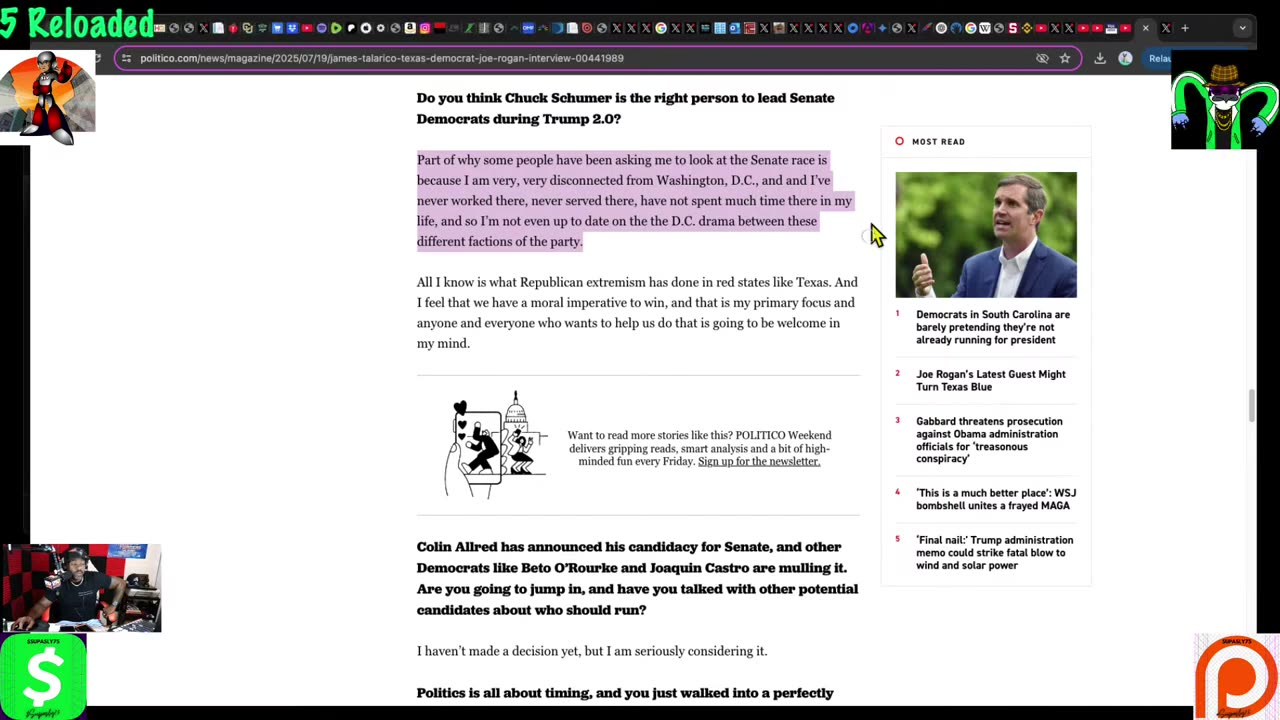Open a new browser tab
The height and width of the screenshot is (720, 1280).
(x=1185, y=28)
